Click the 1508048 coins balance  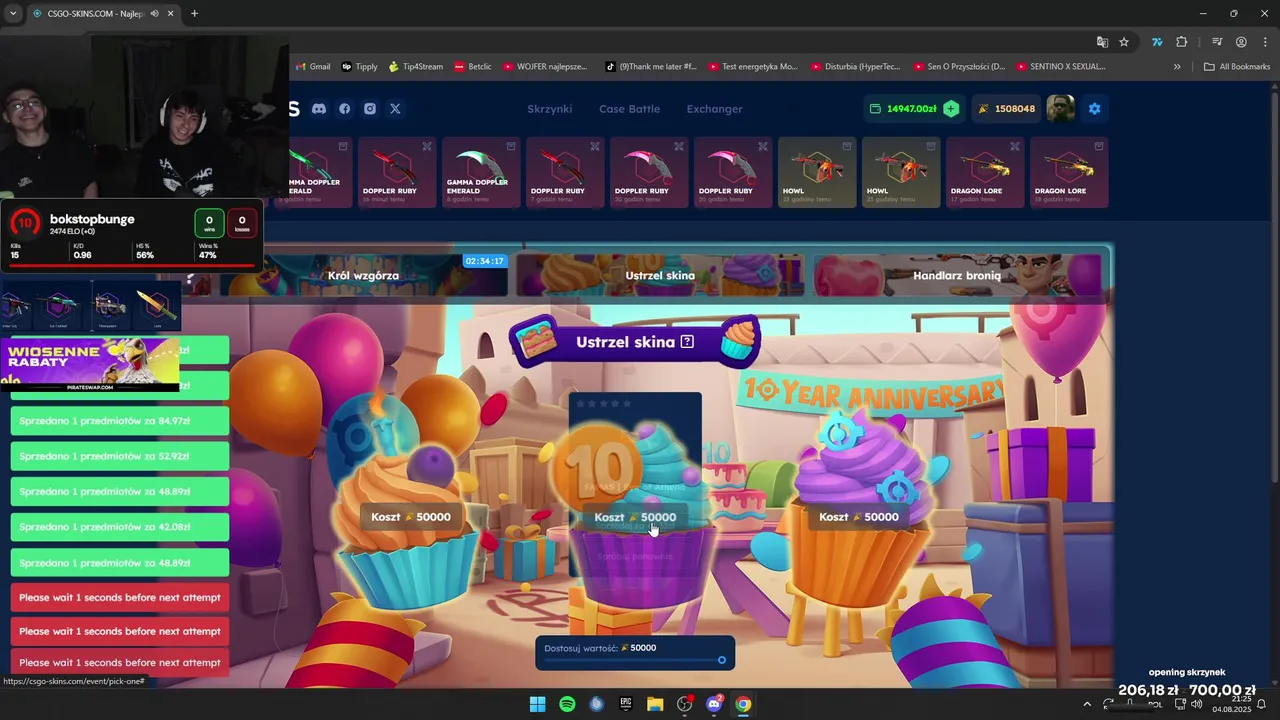point(1007,109)
